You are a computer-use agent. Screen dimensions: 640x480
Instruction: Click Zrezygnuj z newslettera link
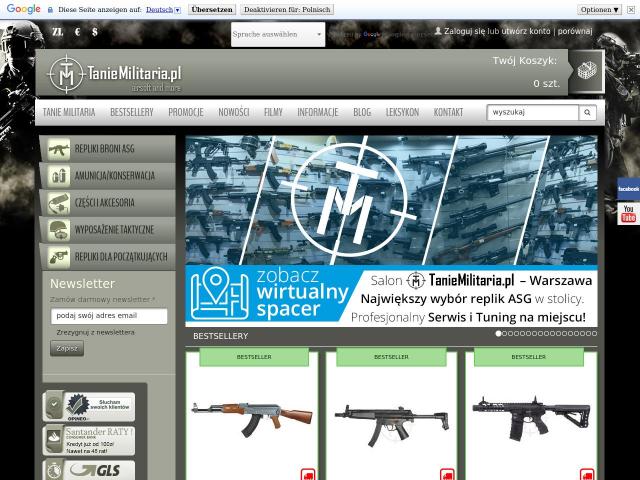[96, 332]
